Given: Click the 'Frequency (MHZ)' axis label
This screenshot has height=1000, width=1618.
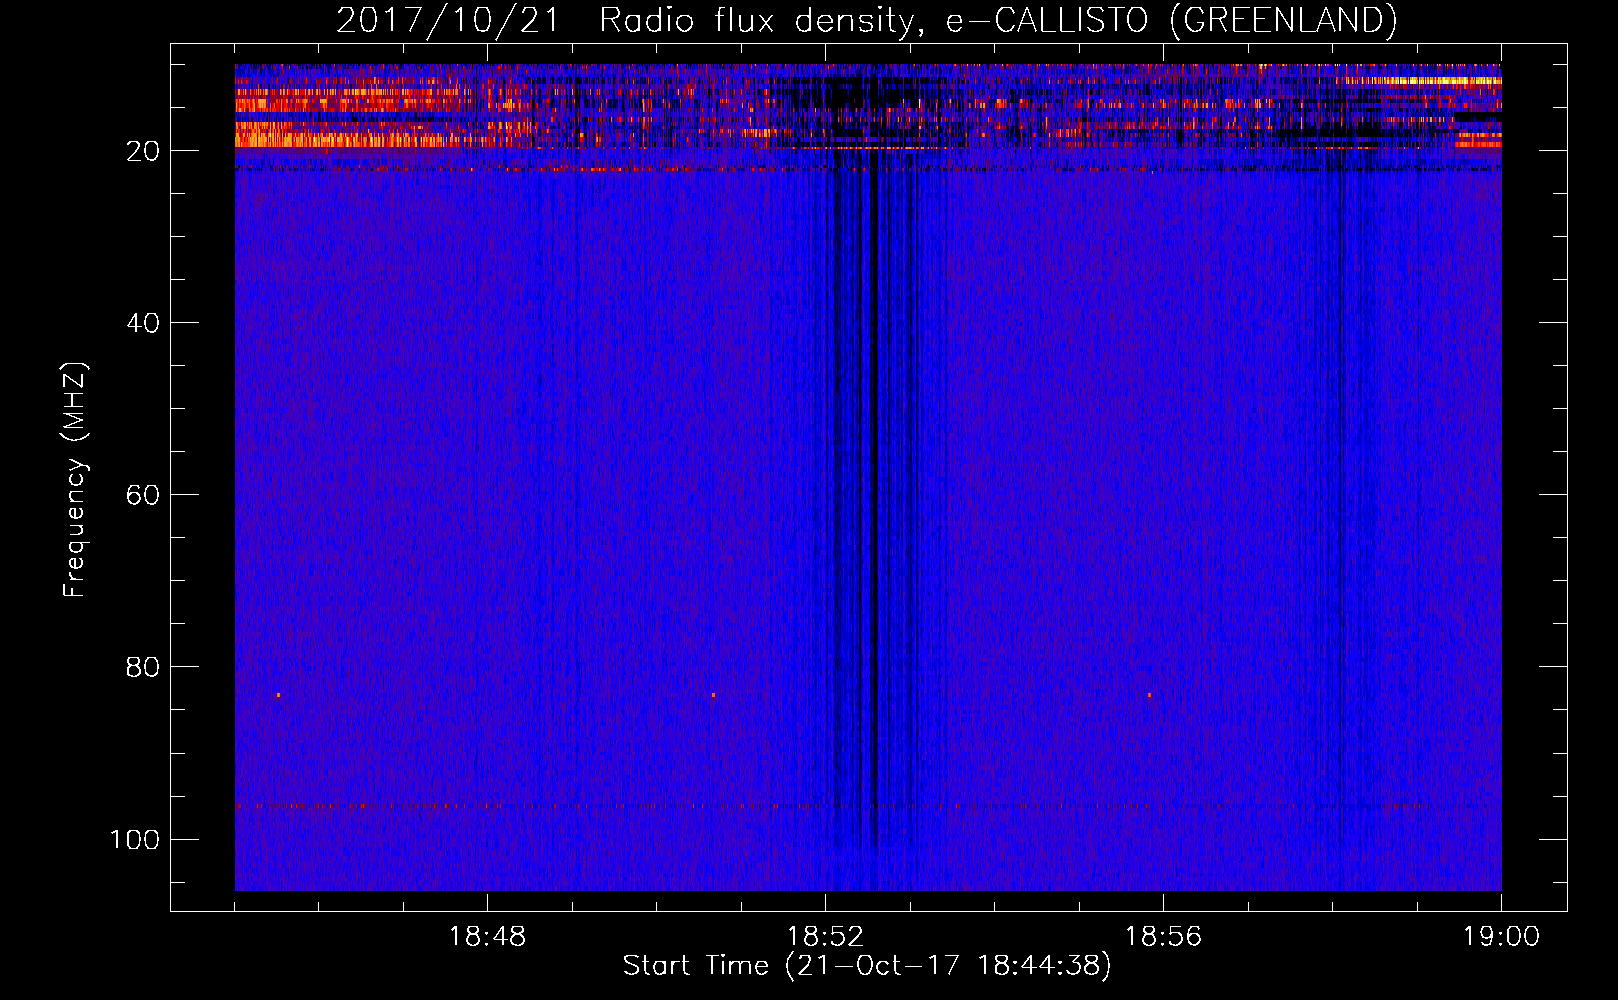Looking at the screenshot, I should click(75, 480).
